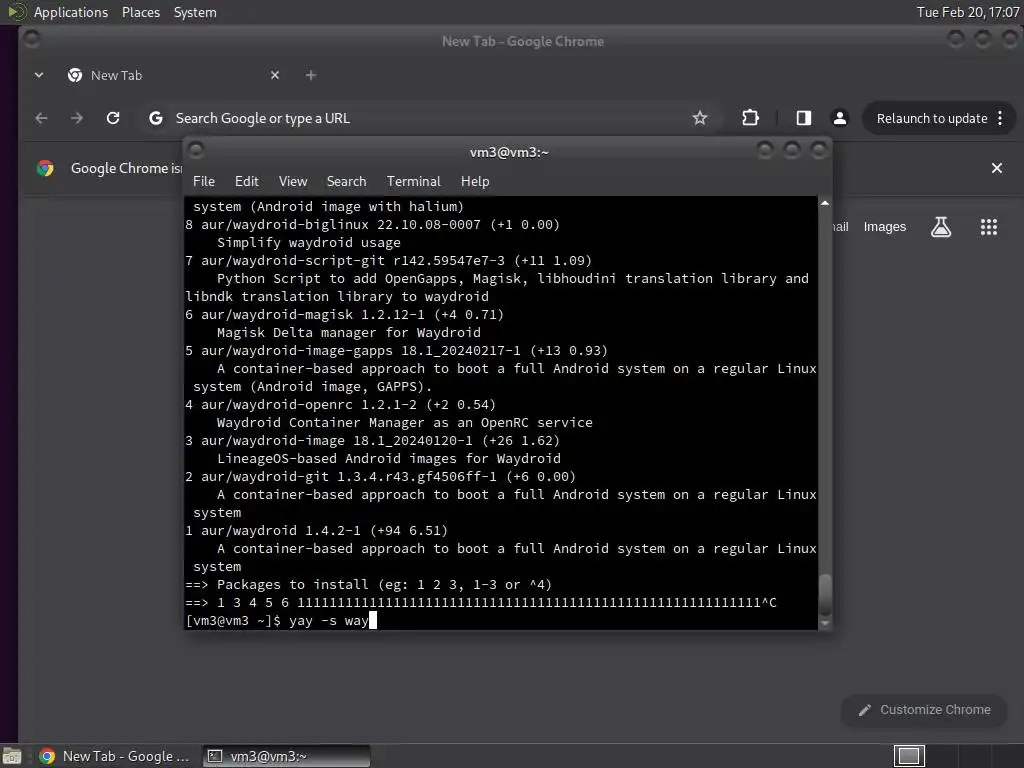Open the Terminal menu in menu bar

tap(413, 181)
